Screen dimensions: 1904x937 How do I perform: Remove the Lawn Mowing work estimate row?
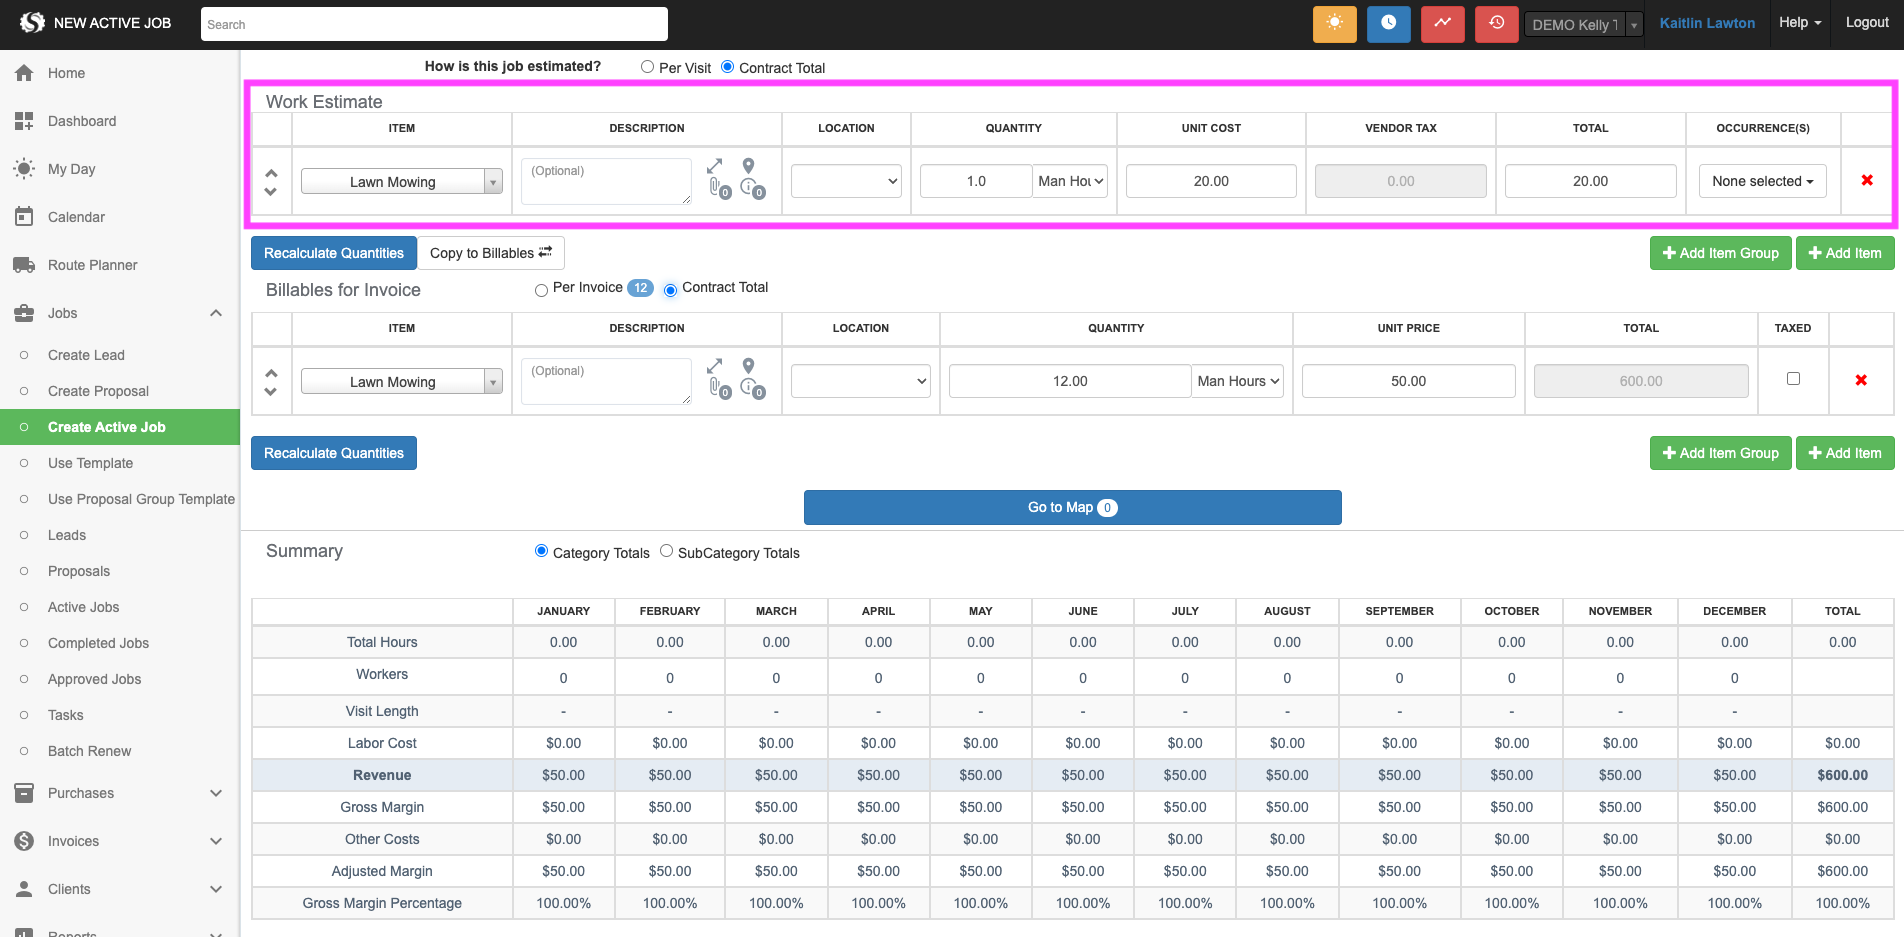[x=1867, y=181]
